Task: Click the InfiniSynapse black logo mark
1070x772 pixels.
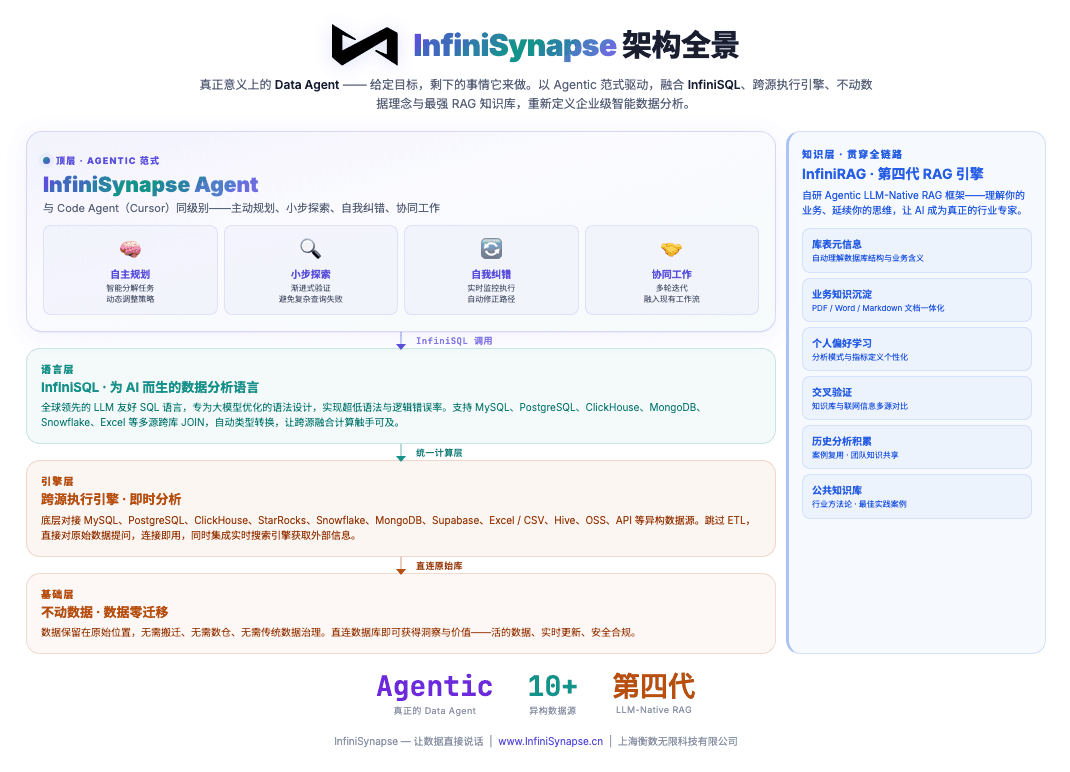Action: [365, 45]
